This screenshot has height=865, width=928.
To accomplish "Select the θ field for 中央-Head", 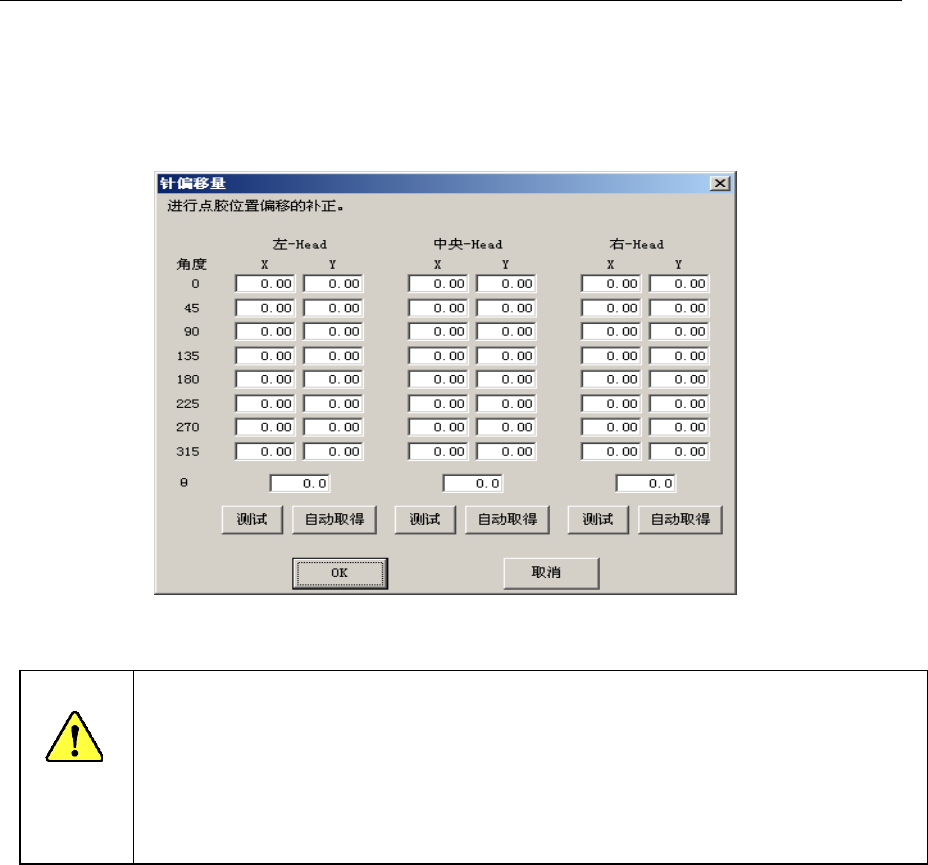I will (472, 483).
